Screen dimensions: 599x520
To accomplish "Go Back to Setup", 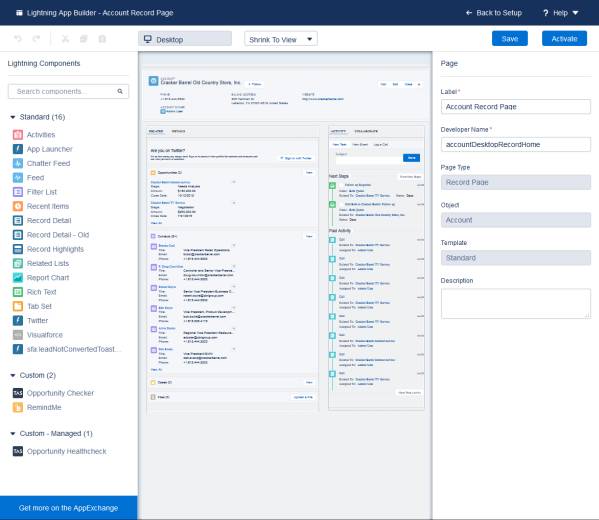I will (x=494, y=13).
